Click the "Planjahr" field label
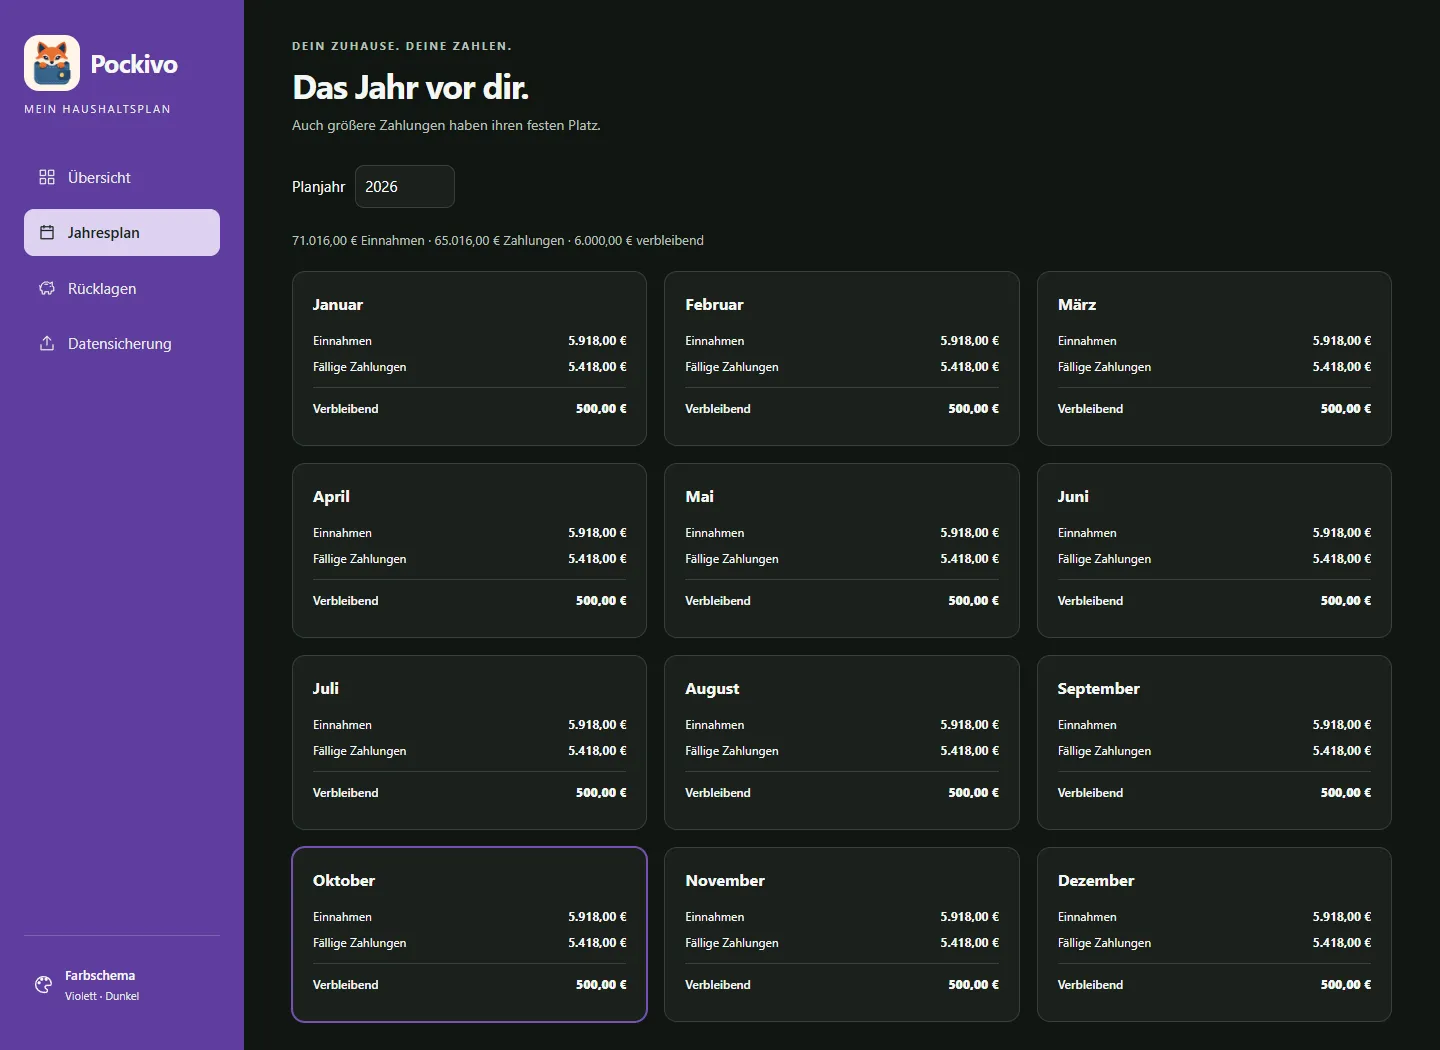This screenshot has width=1440, height=1050. point(318,187)
